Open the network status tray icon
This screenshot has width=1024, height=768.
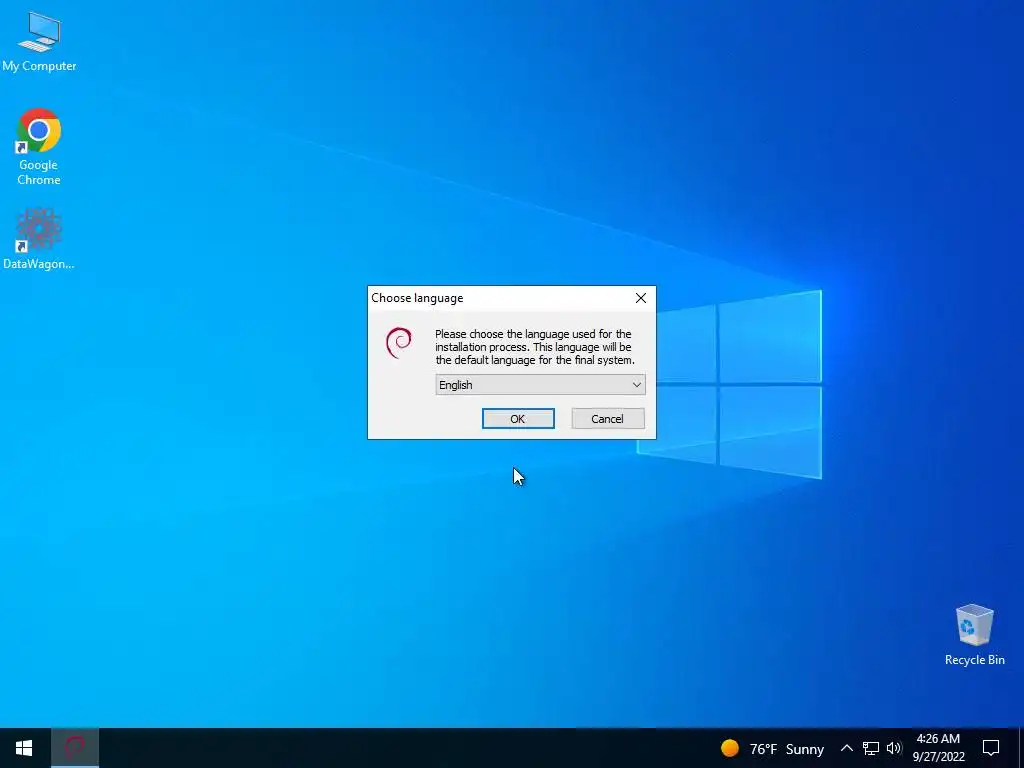tap(871, 748)
